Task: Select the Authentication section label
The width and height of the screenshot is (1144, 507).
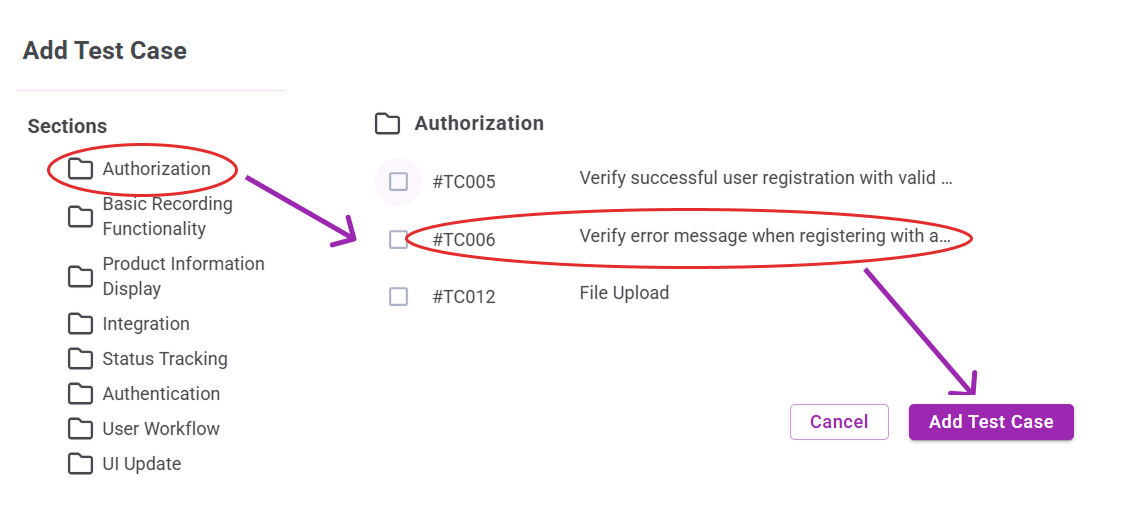Action: coord(161,394)
